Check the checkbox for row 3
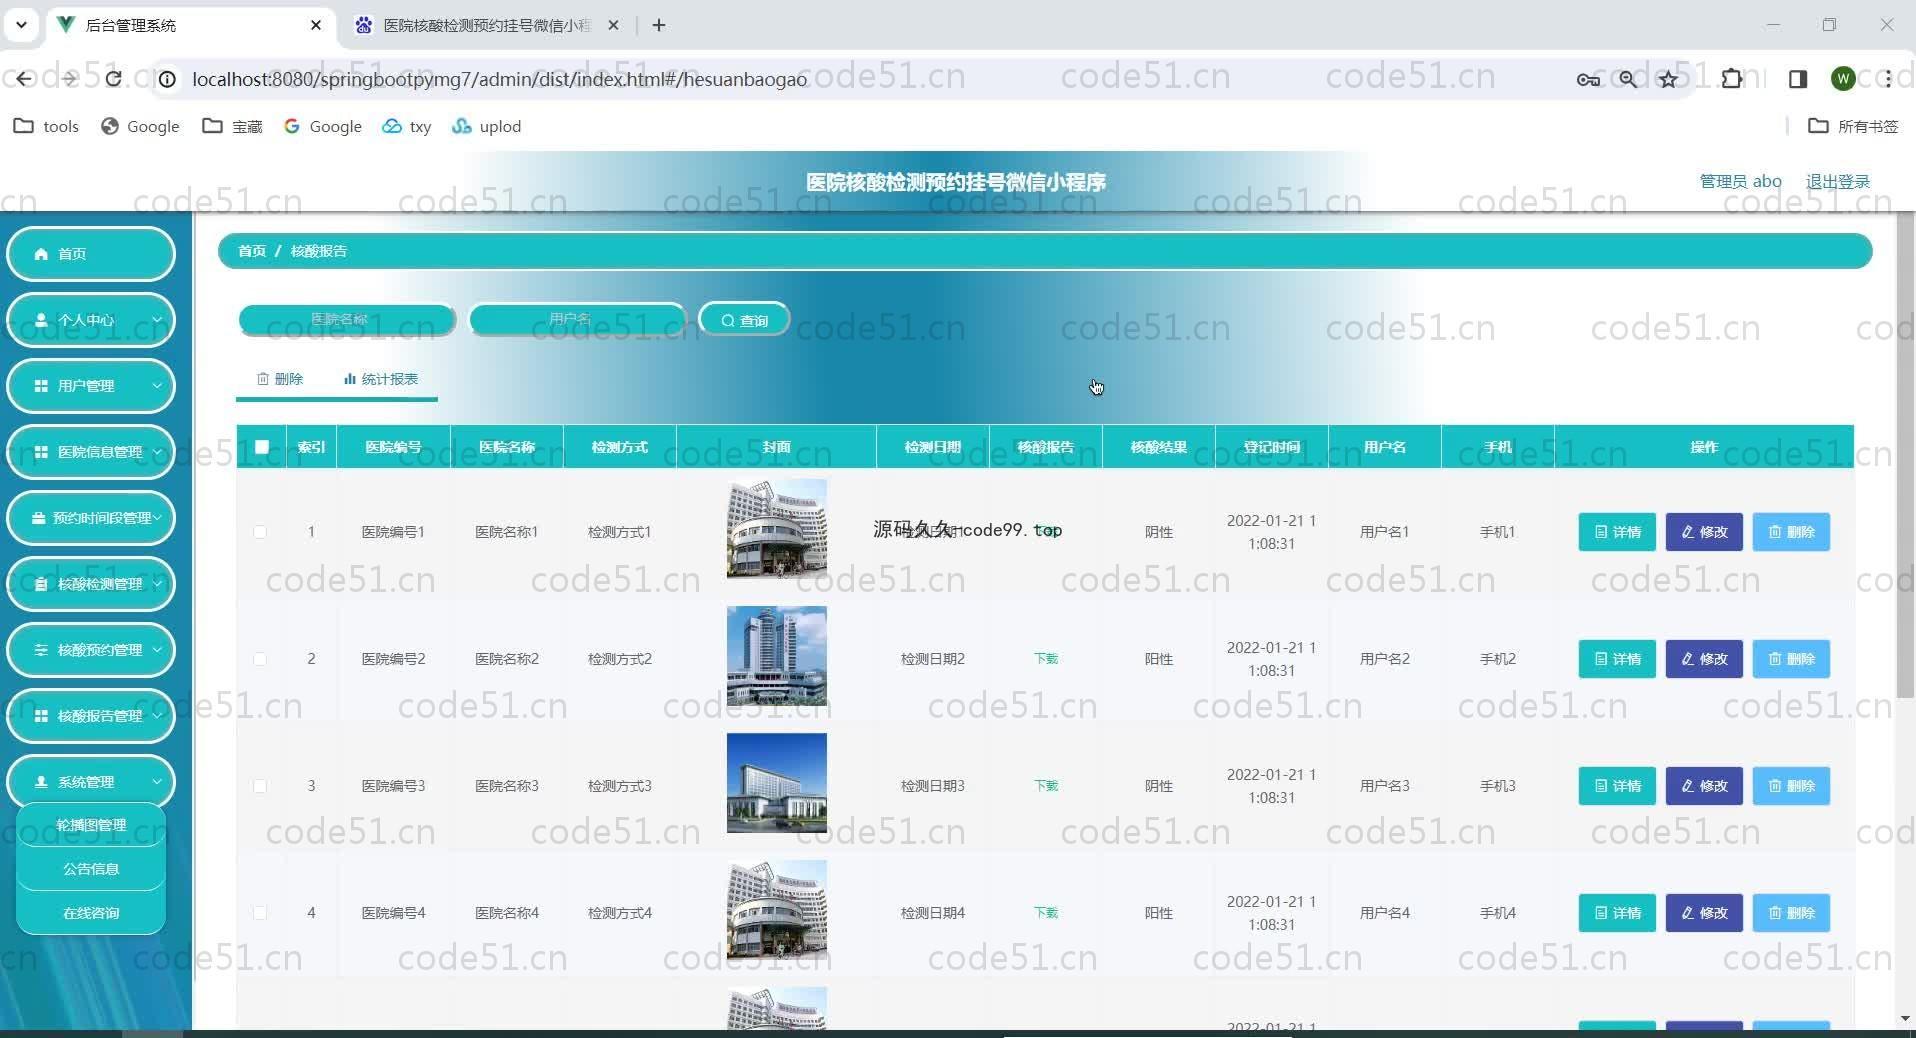 pyautogui.click(x=260, y=786)
